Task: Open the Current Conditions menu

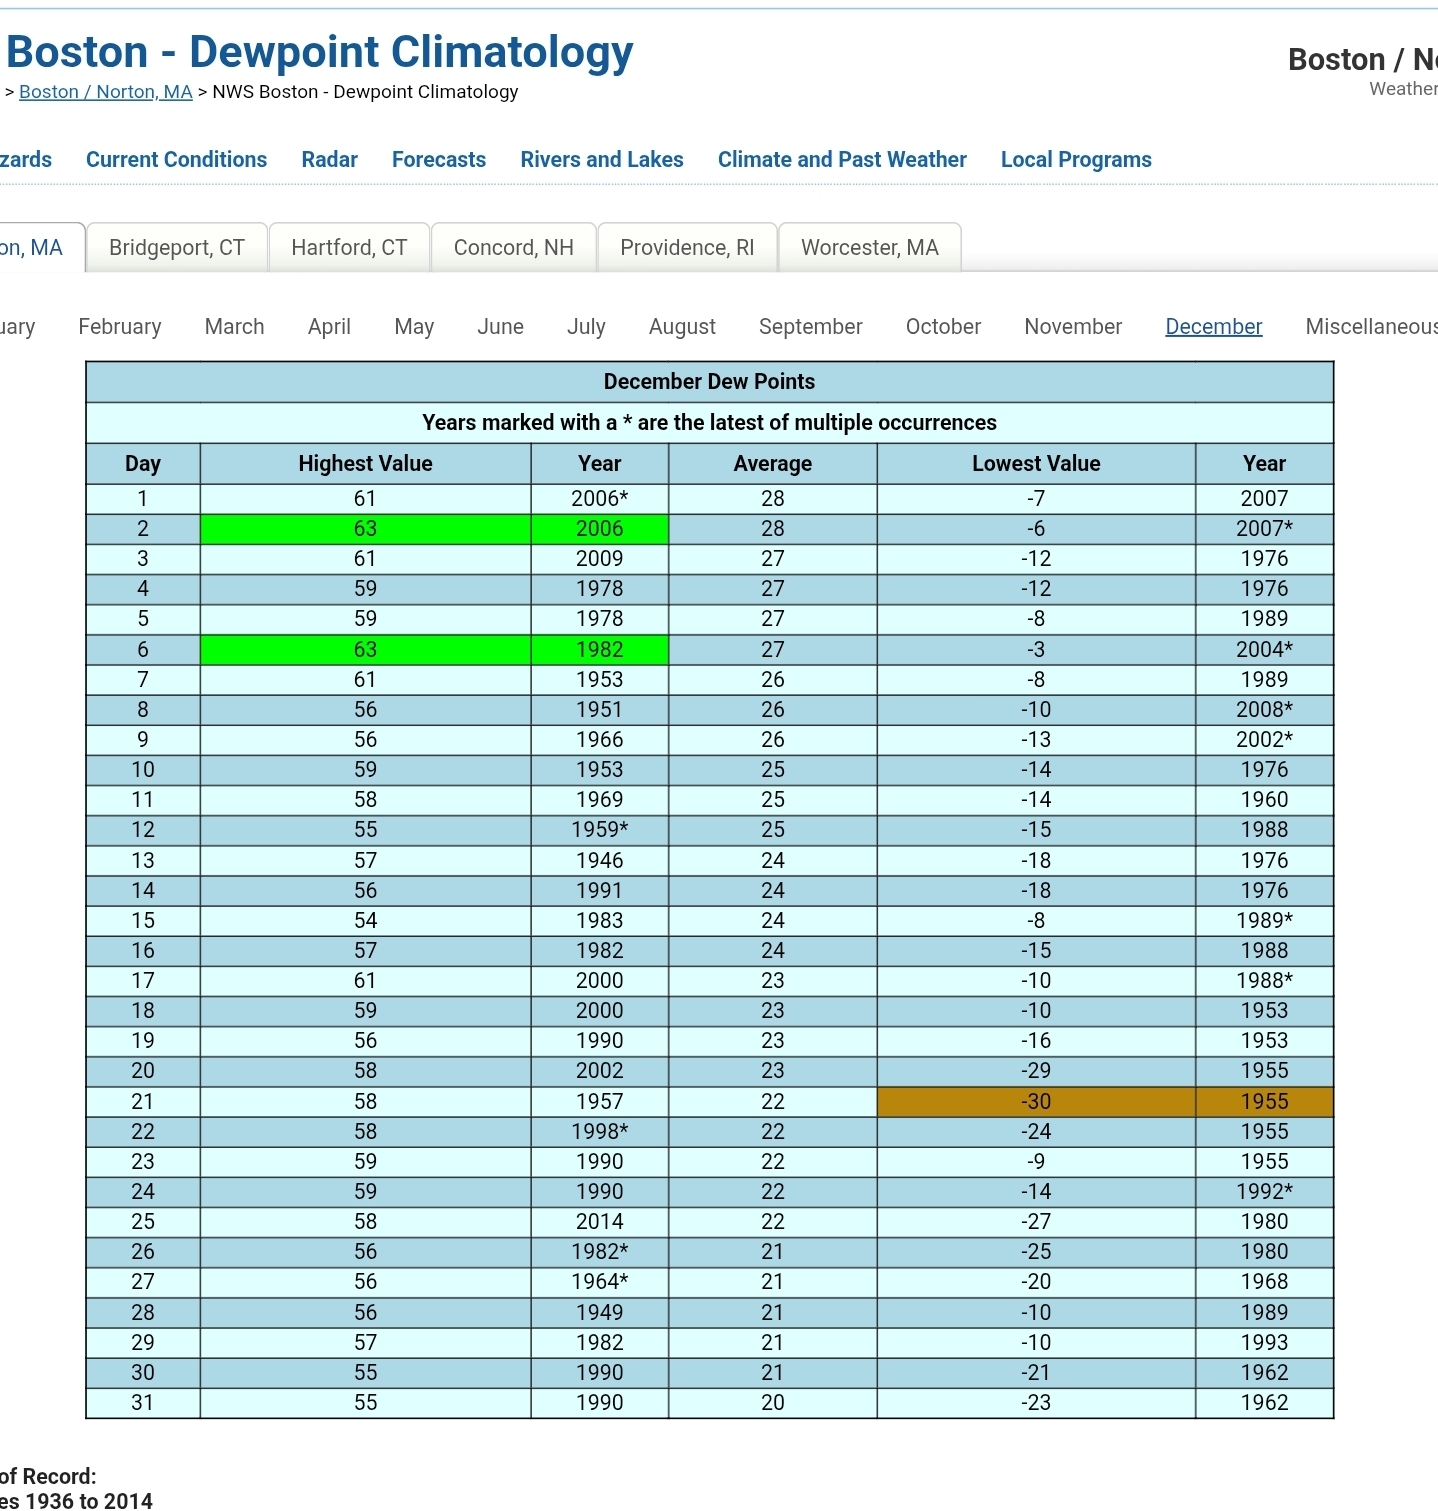Action: click(176, 160)
